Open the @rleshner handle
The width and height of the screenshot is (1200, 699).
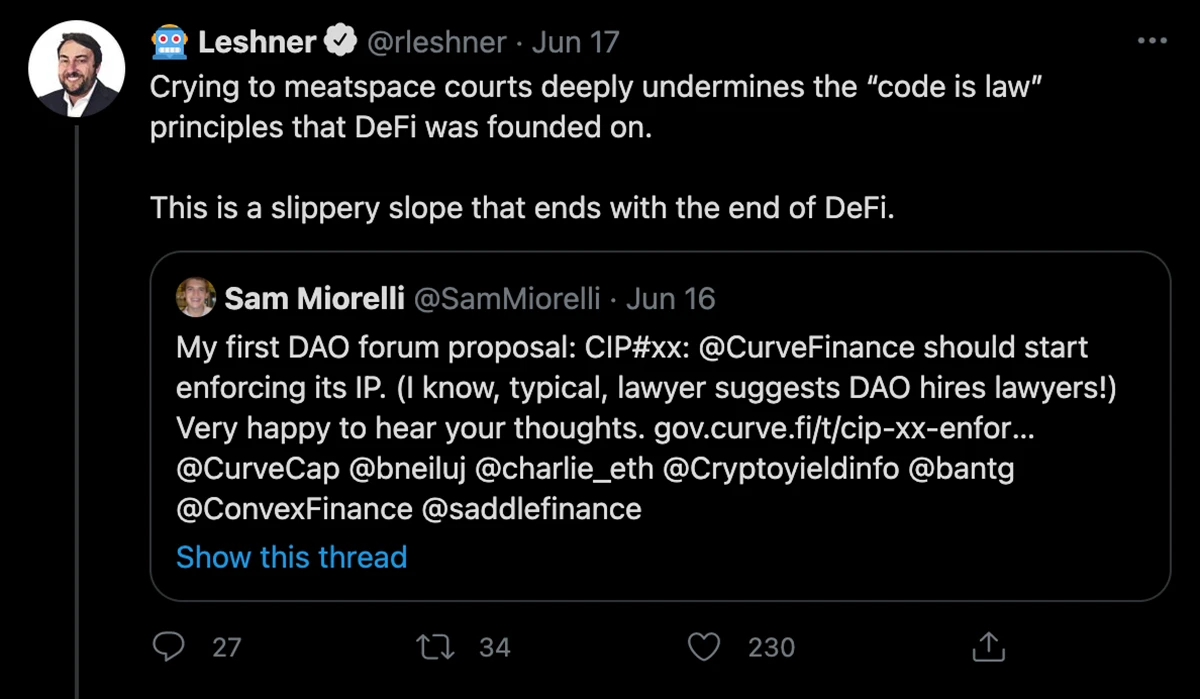point(437,43)
